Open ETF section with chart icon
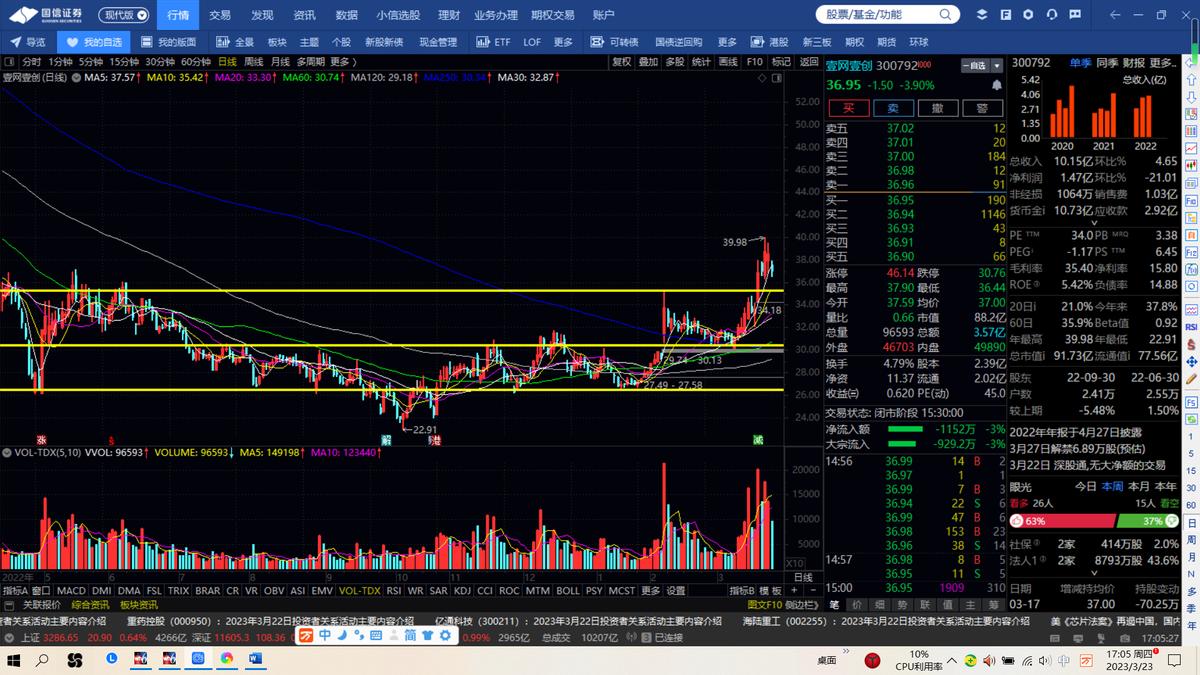This screenshot has width=1200, height=675. (x=493, y=42)
